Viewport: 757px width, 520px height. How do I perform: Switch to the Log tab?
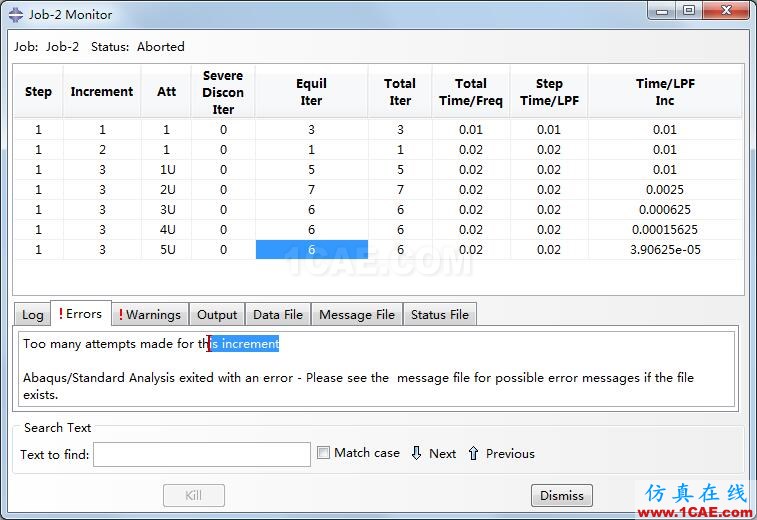click(x=32, y=315)
